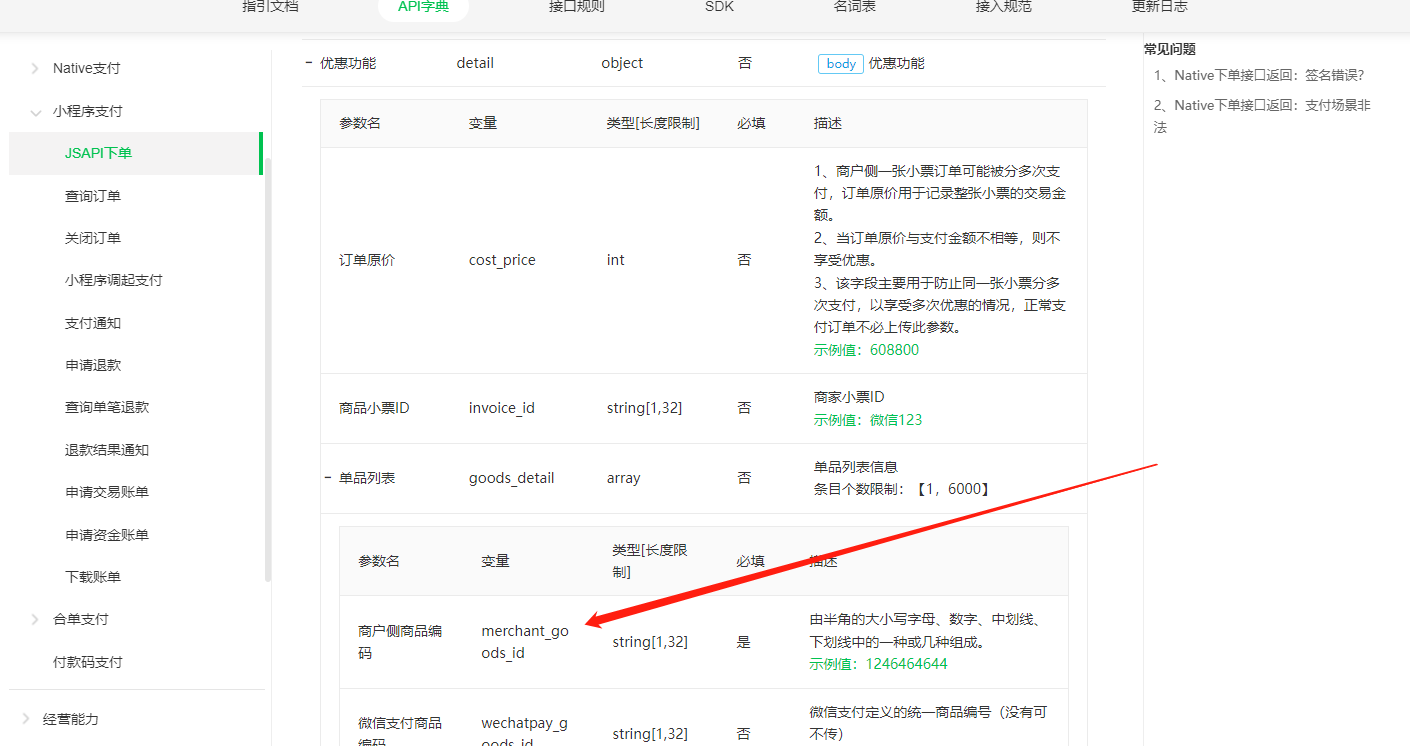Click the example value 微信123
This screenshot has height=746, width=1410.
pyautogui.click(x=896, y=420)
